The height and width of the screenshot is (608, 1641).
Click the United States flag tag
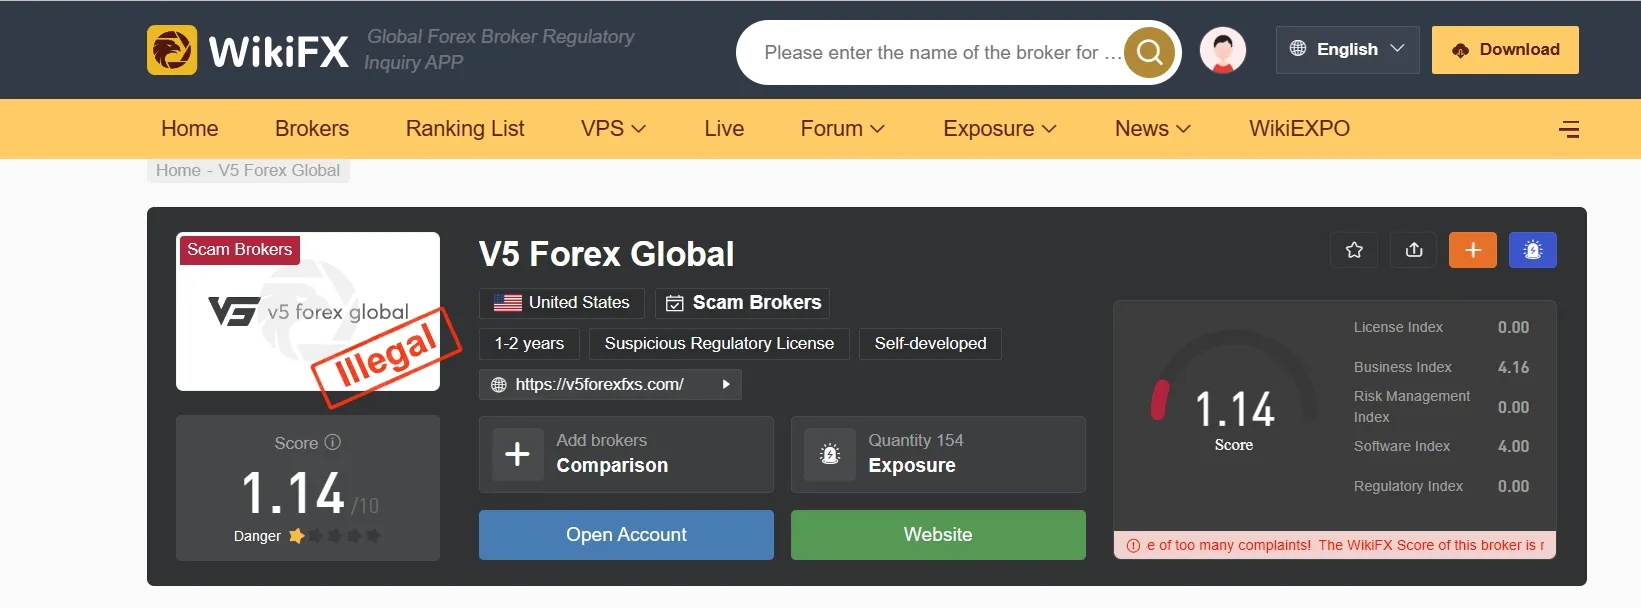pos(561,303)
